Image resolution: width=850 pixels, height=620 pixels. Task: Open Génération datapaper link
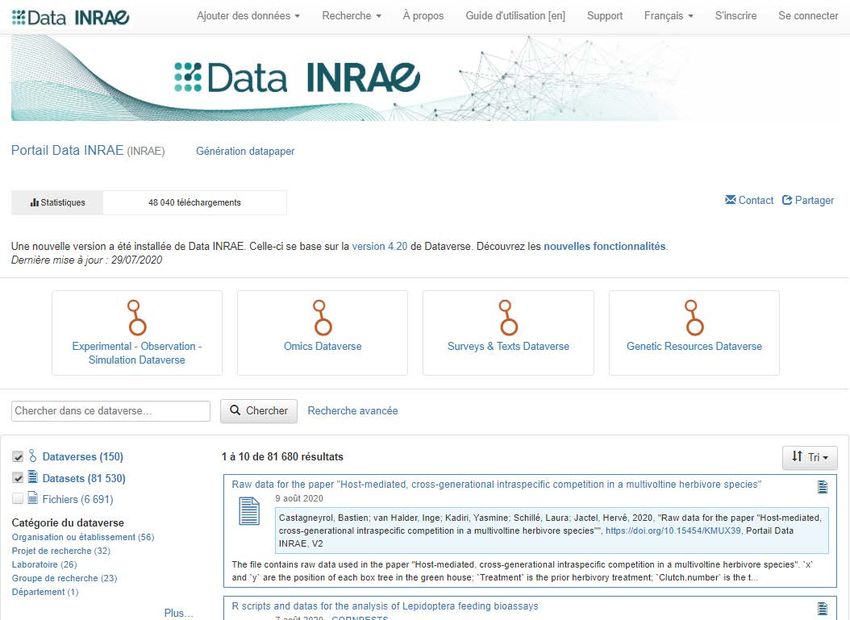tap(245, 151)
